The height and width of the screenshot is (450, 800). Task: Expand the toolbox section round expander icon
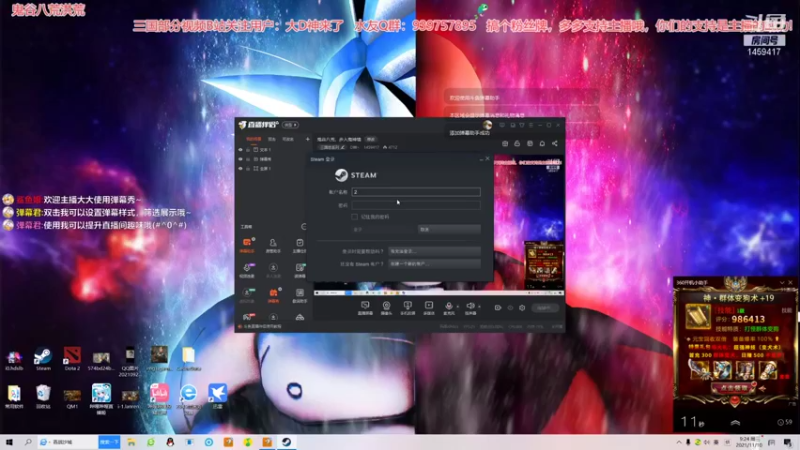(304, 227)
